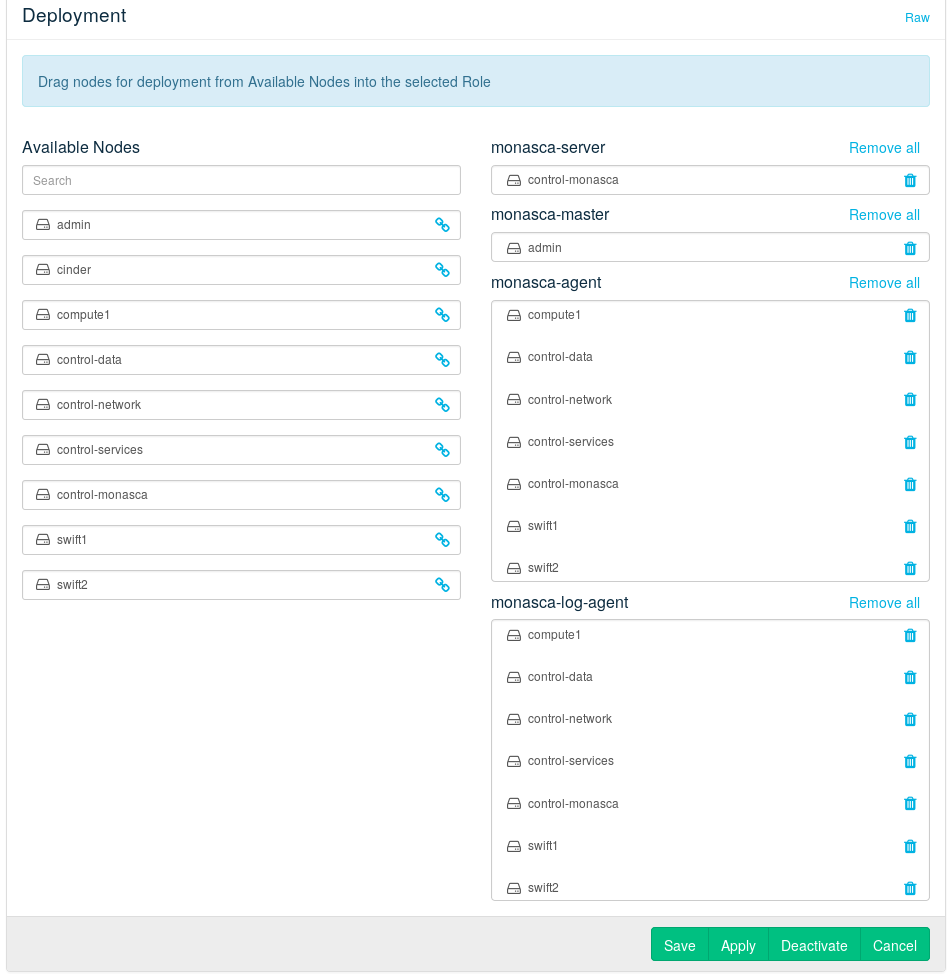The image size is (951, 977).
Task: Remove admin from monasca-master via trash icon
Action: click(910, 248)
